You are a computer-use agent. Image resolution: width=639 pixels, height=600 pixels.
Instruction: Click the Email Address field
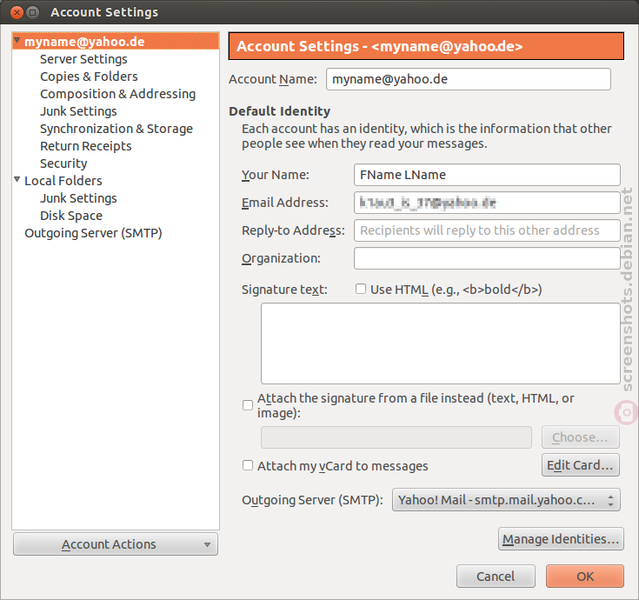click(487, 203)
